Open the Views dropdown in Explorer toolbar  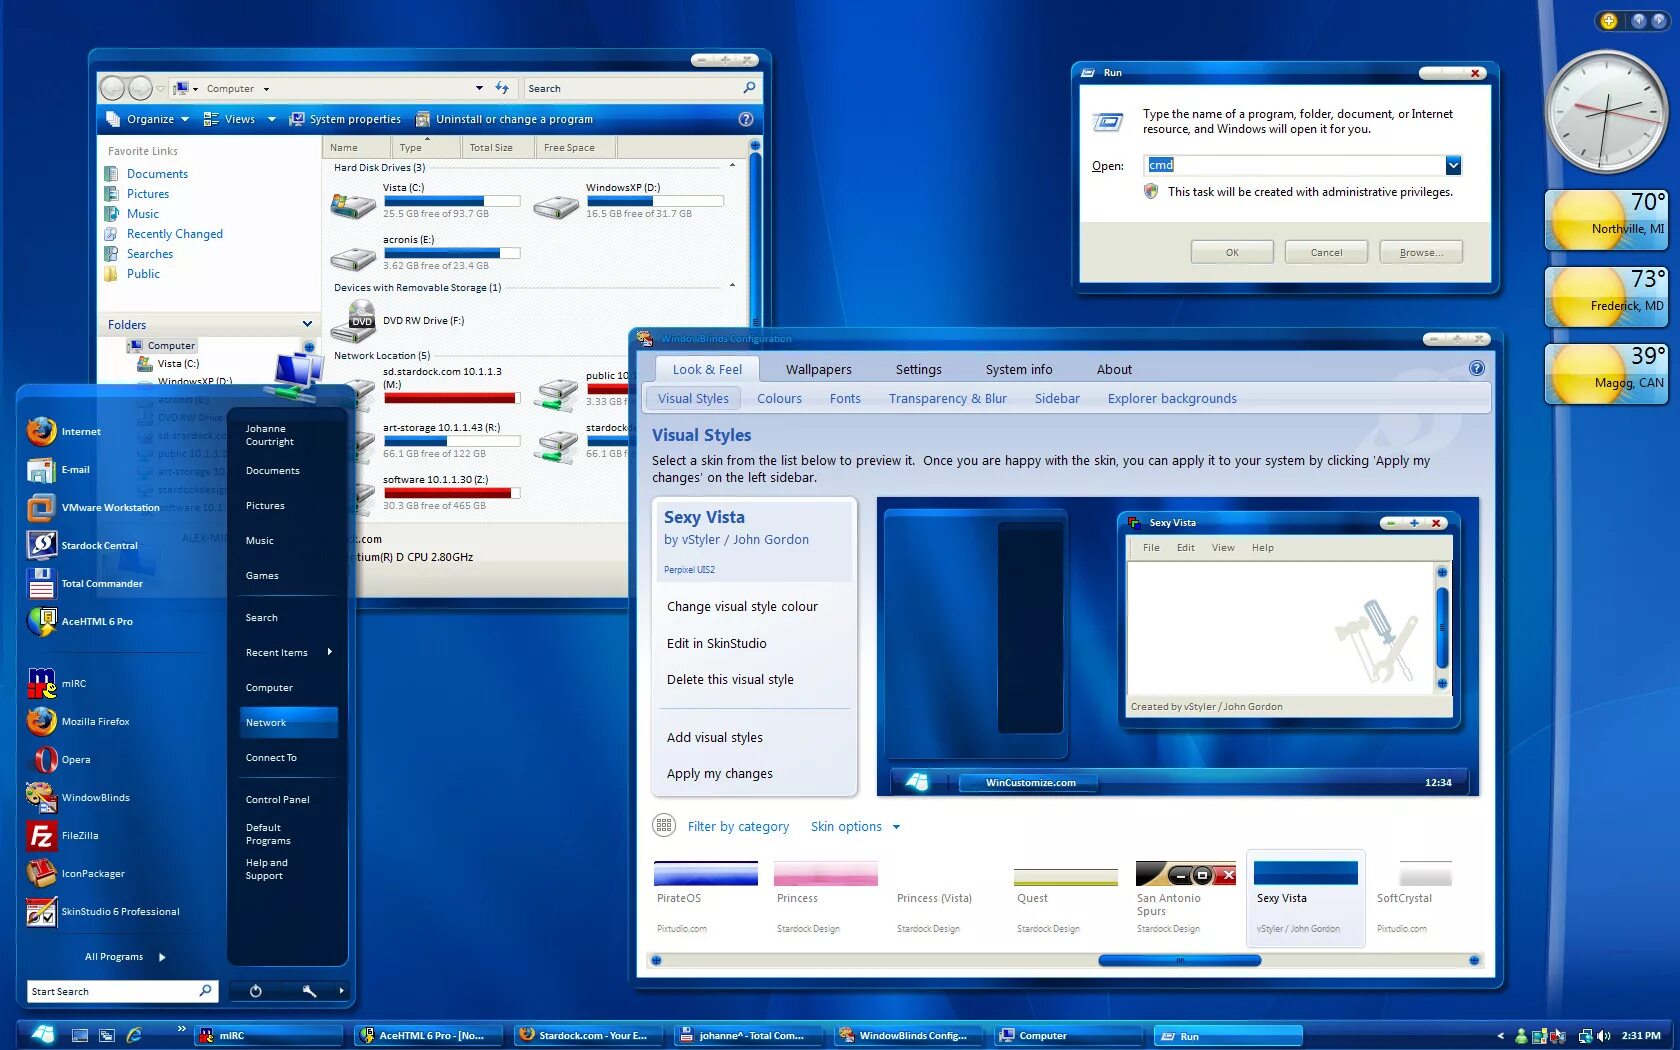point(237,119)
